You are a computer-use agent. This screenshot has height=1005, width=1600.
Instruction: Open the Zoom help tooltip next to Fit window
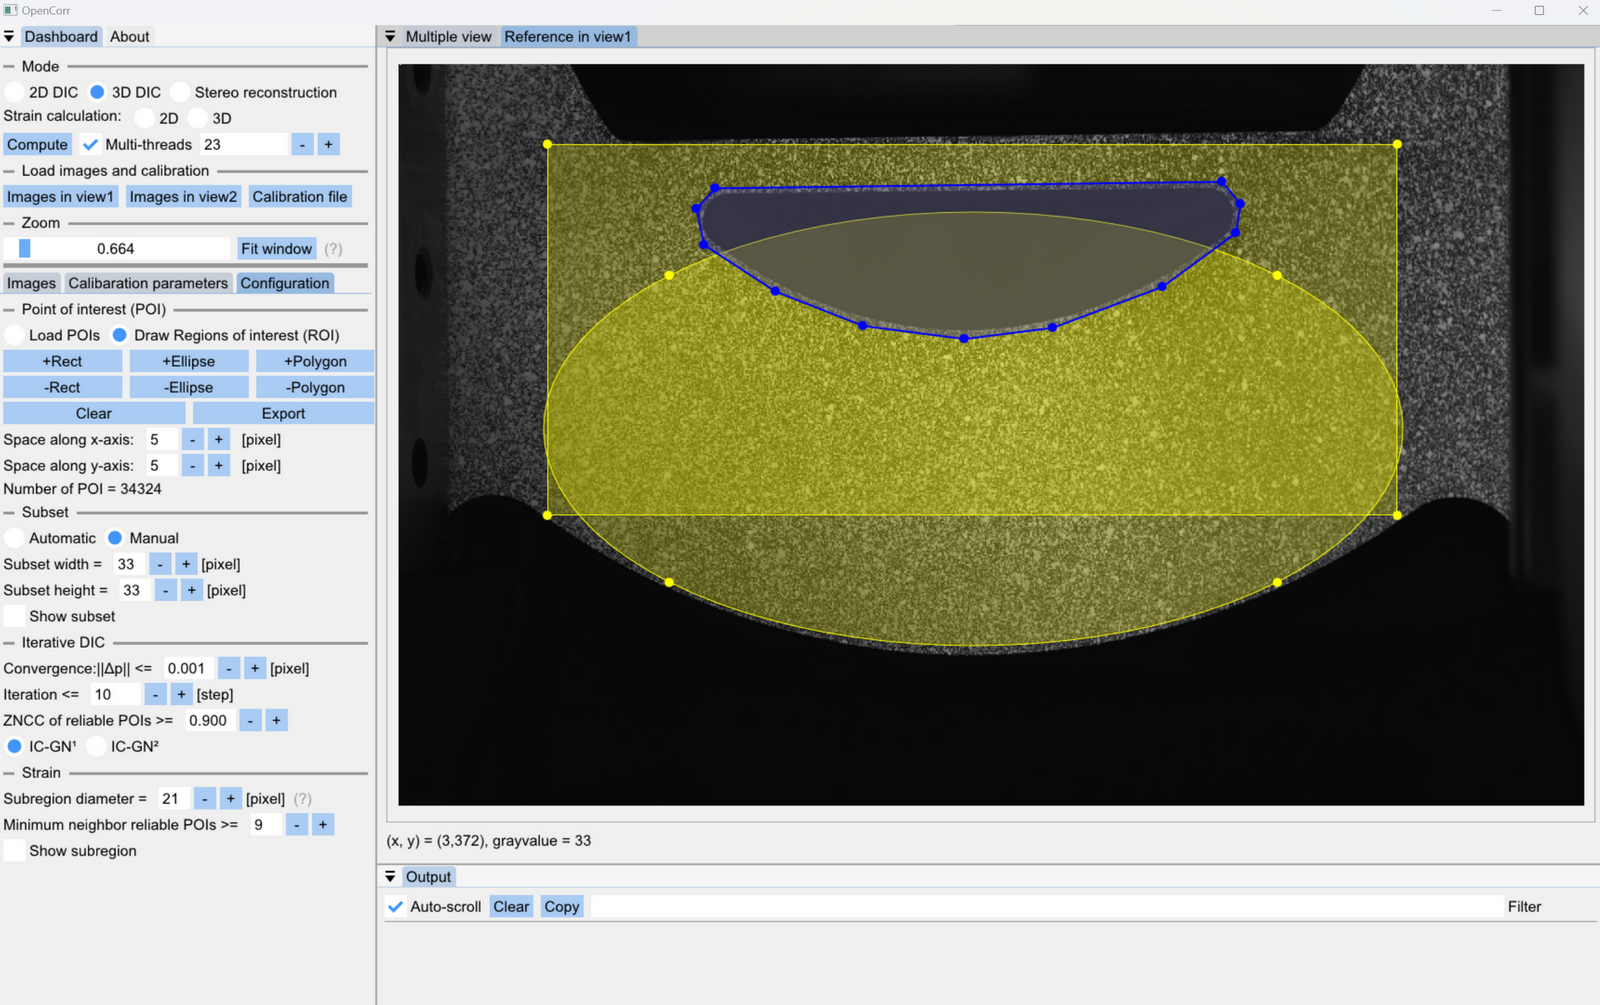point(333,248)
